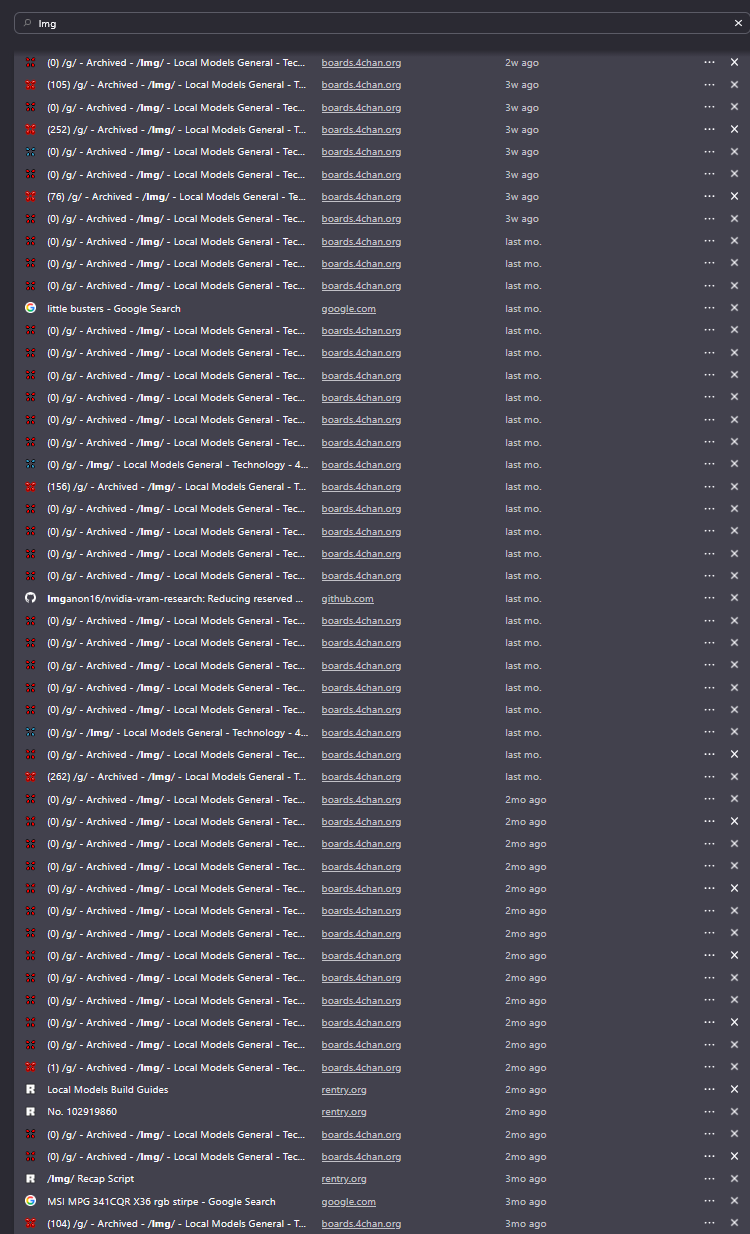Viewport: 750px width, 1234px height.
Task: Click the rentry favicon beside /lmg/ Recap Script
Action: tap(30, 1179)
